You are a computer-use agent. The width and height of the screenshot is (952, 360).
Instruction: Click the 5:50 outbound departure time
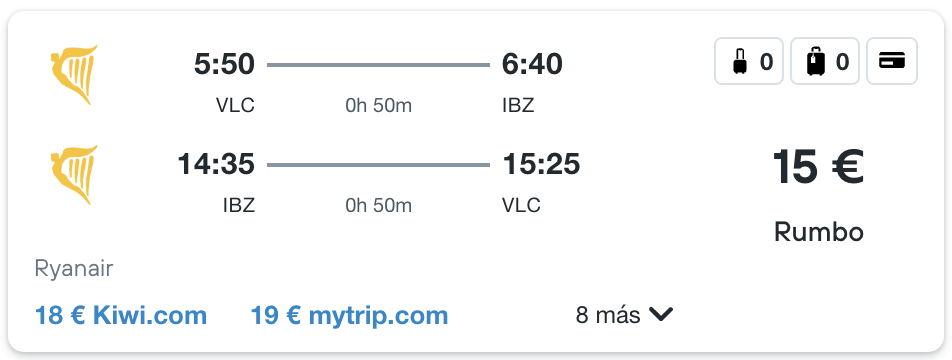pos(224,64)
